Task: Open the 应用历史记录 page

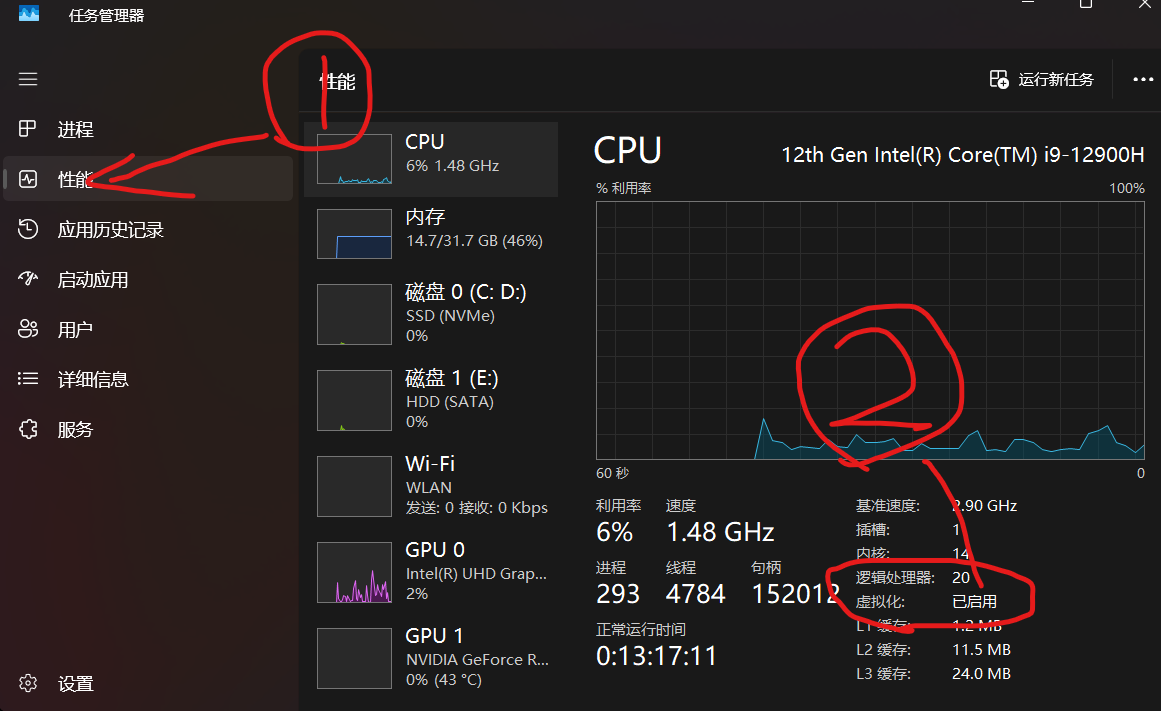Action: [x=148, y=229]
